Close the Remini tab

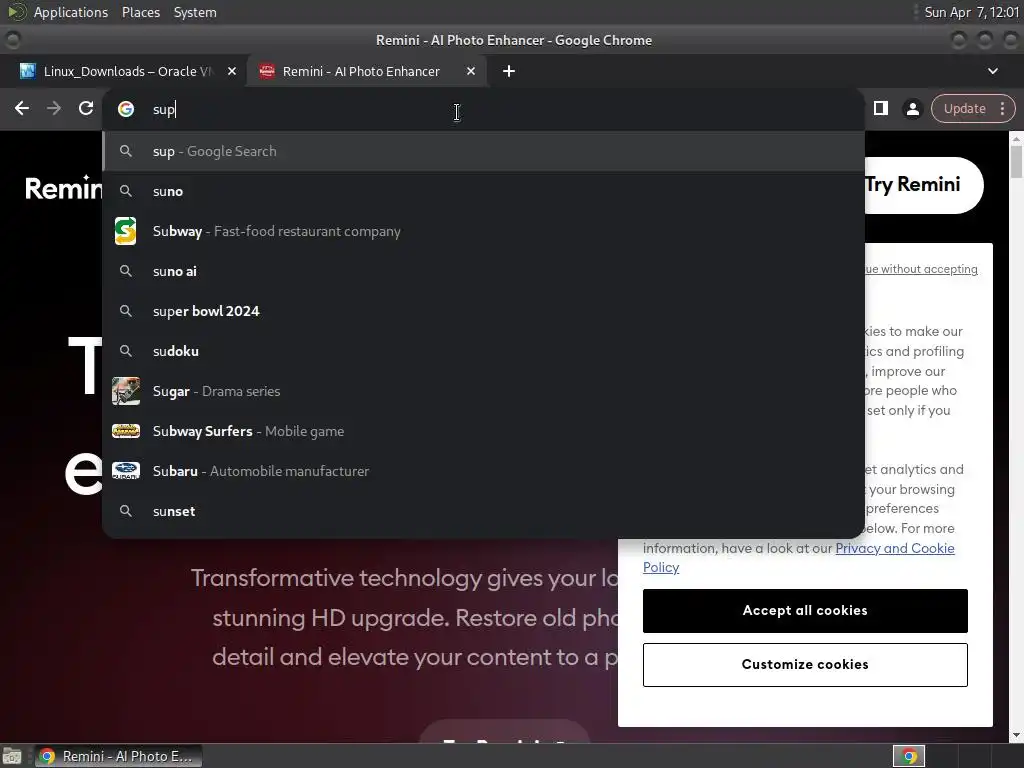pos(471,71)
